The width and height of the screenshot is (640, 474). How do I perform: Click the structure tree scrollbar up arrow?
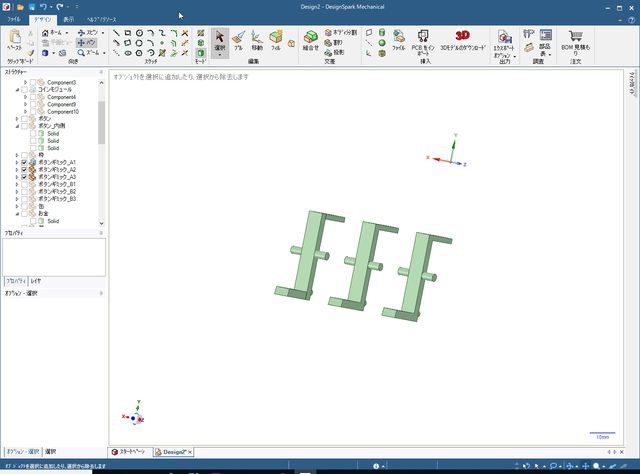(x=101, y=82)
